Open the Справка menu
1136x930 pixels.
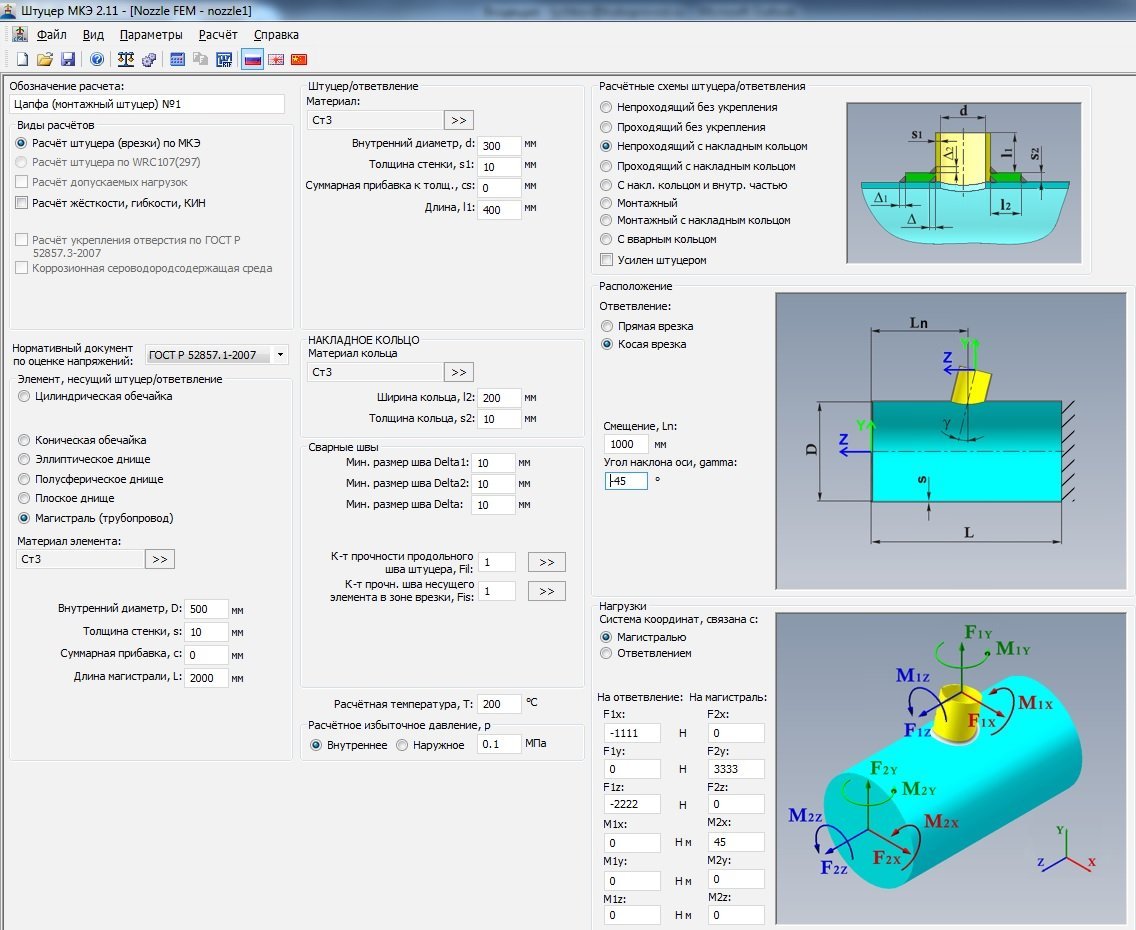(276, 35)
